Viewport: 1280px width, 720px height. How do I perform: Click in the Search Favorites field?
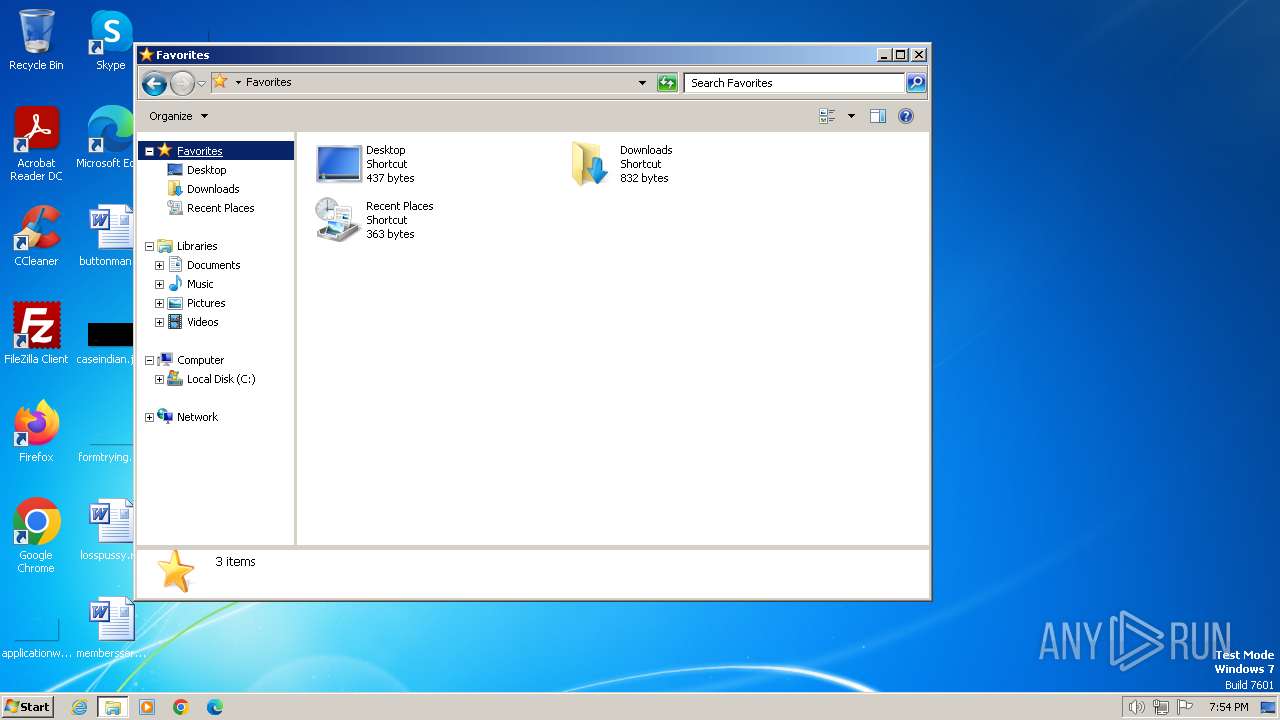[795, 83]
